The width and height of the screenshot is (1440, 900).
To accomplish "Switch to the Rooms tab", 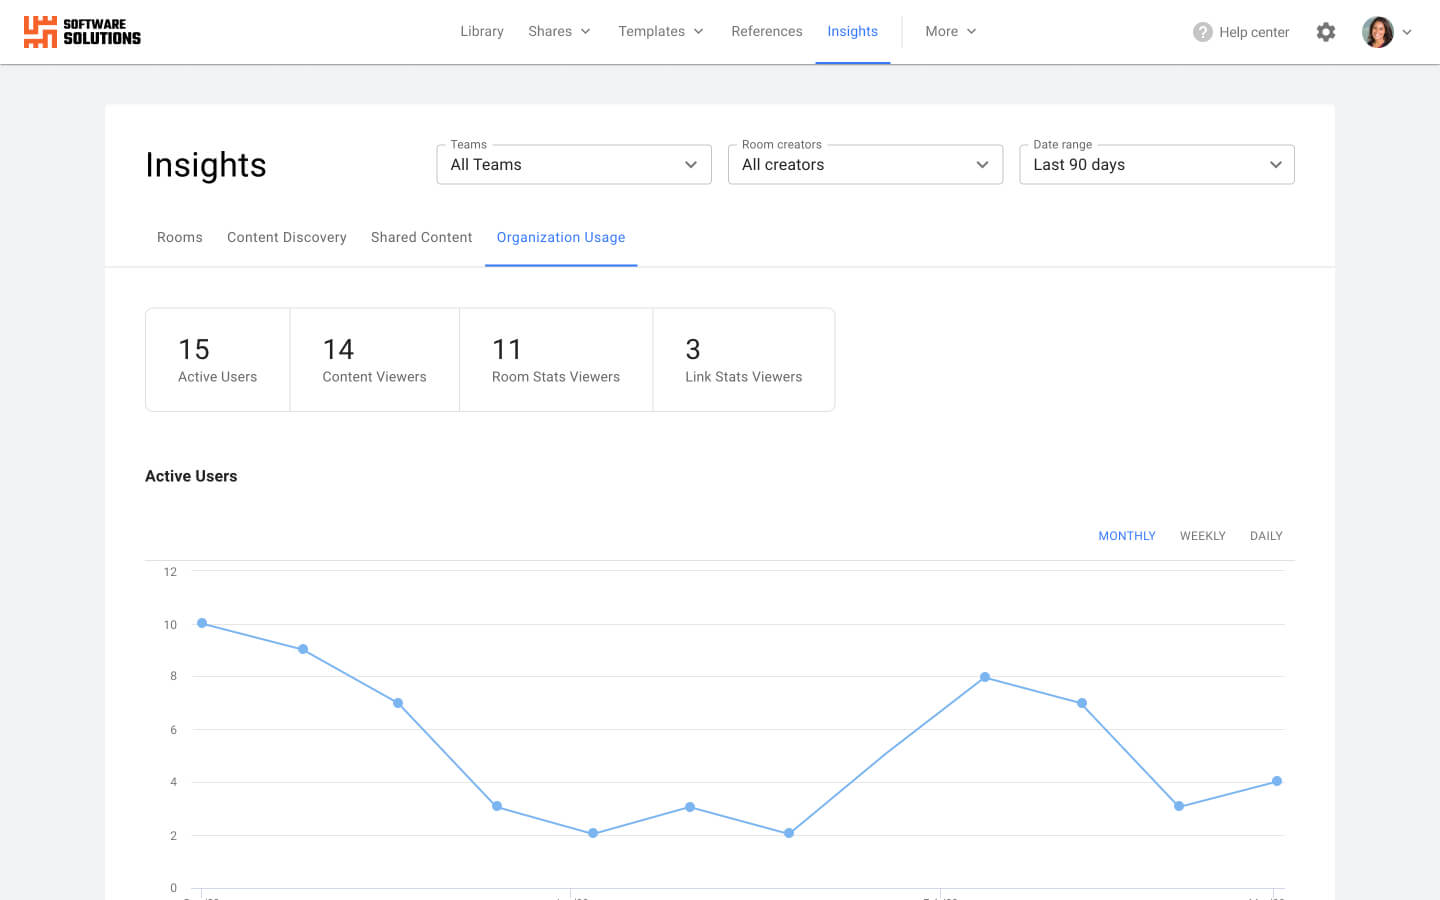I will (x=179, y=237).
